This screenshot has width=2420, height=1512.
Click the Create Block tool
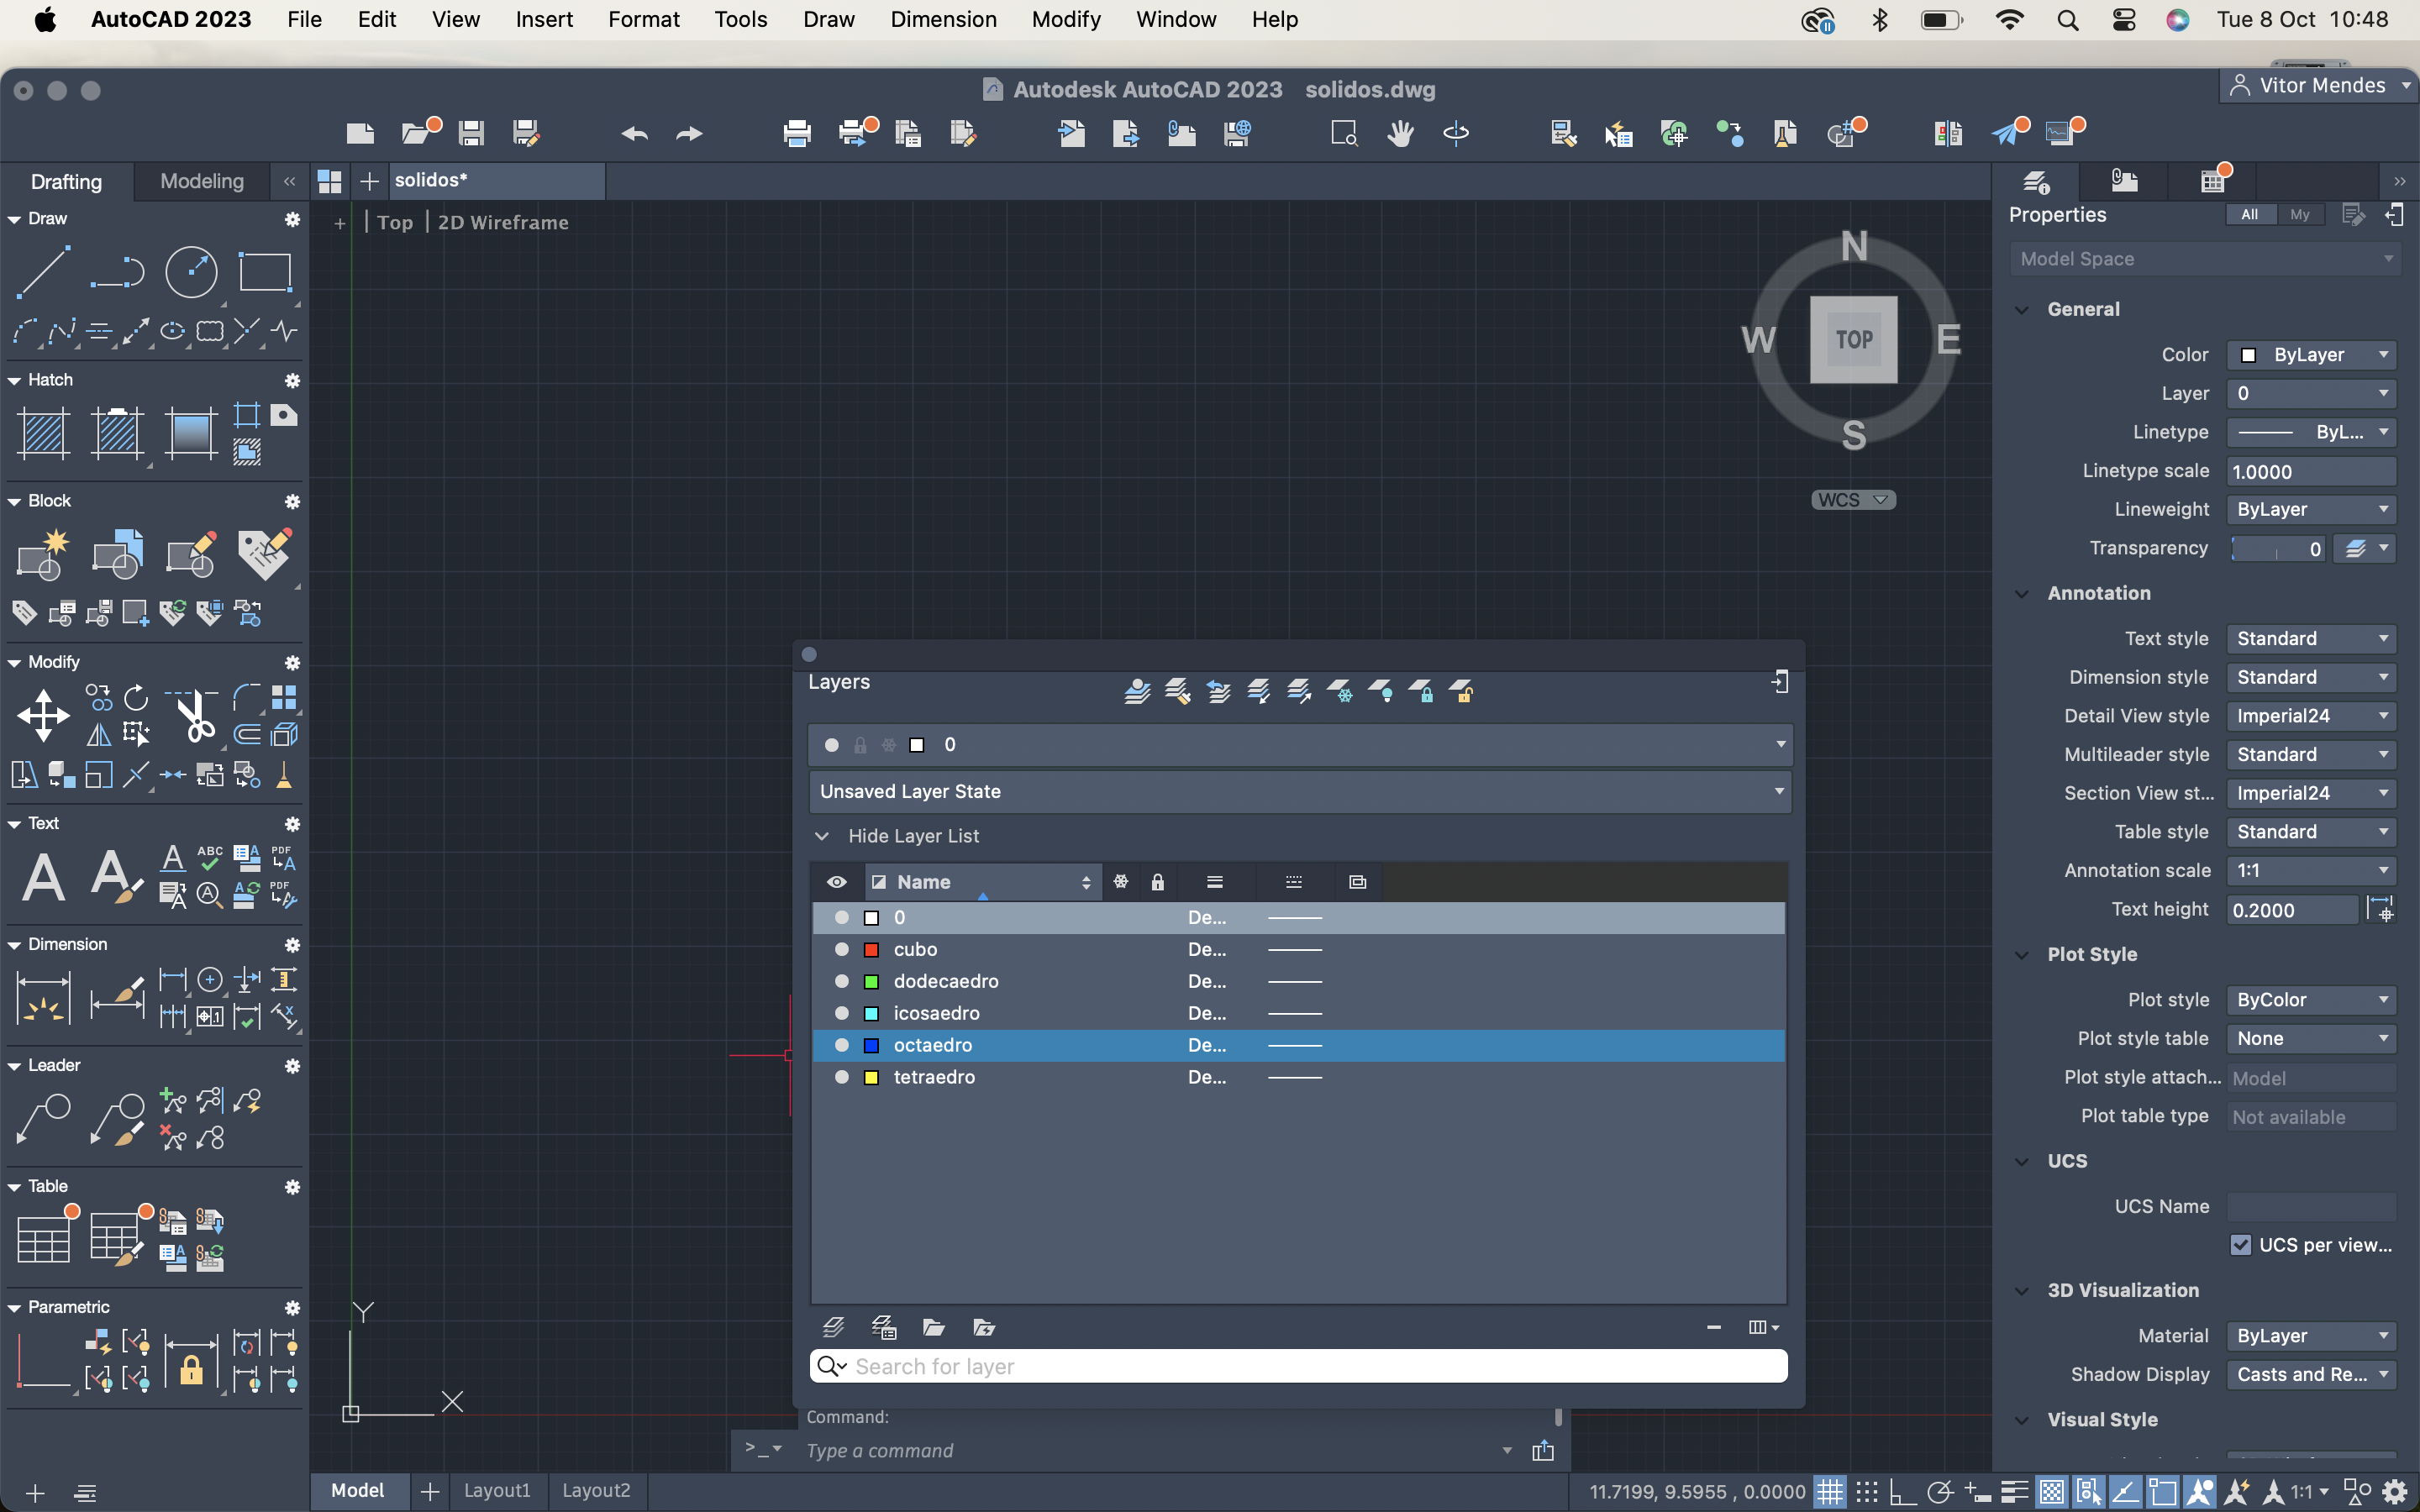[x=43, y=554]
